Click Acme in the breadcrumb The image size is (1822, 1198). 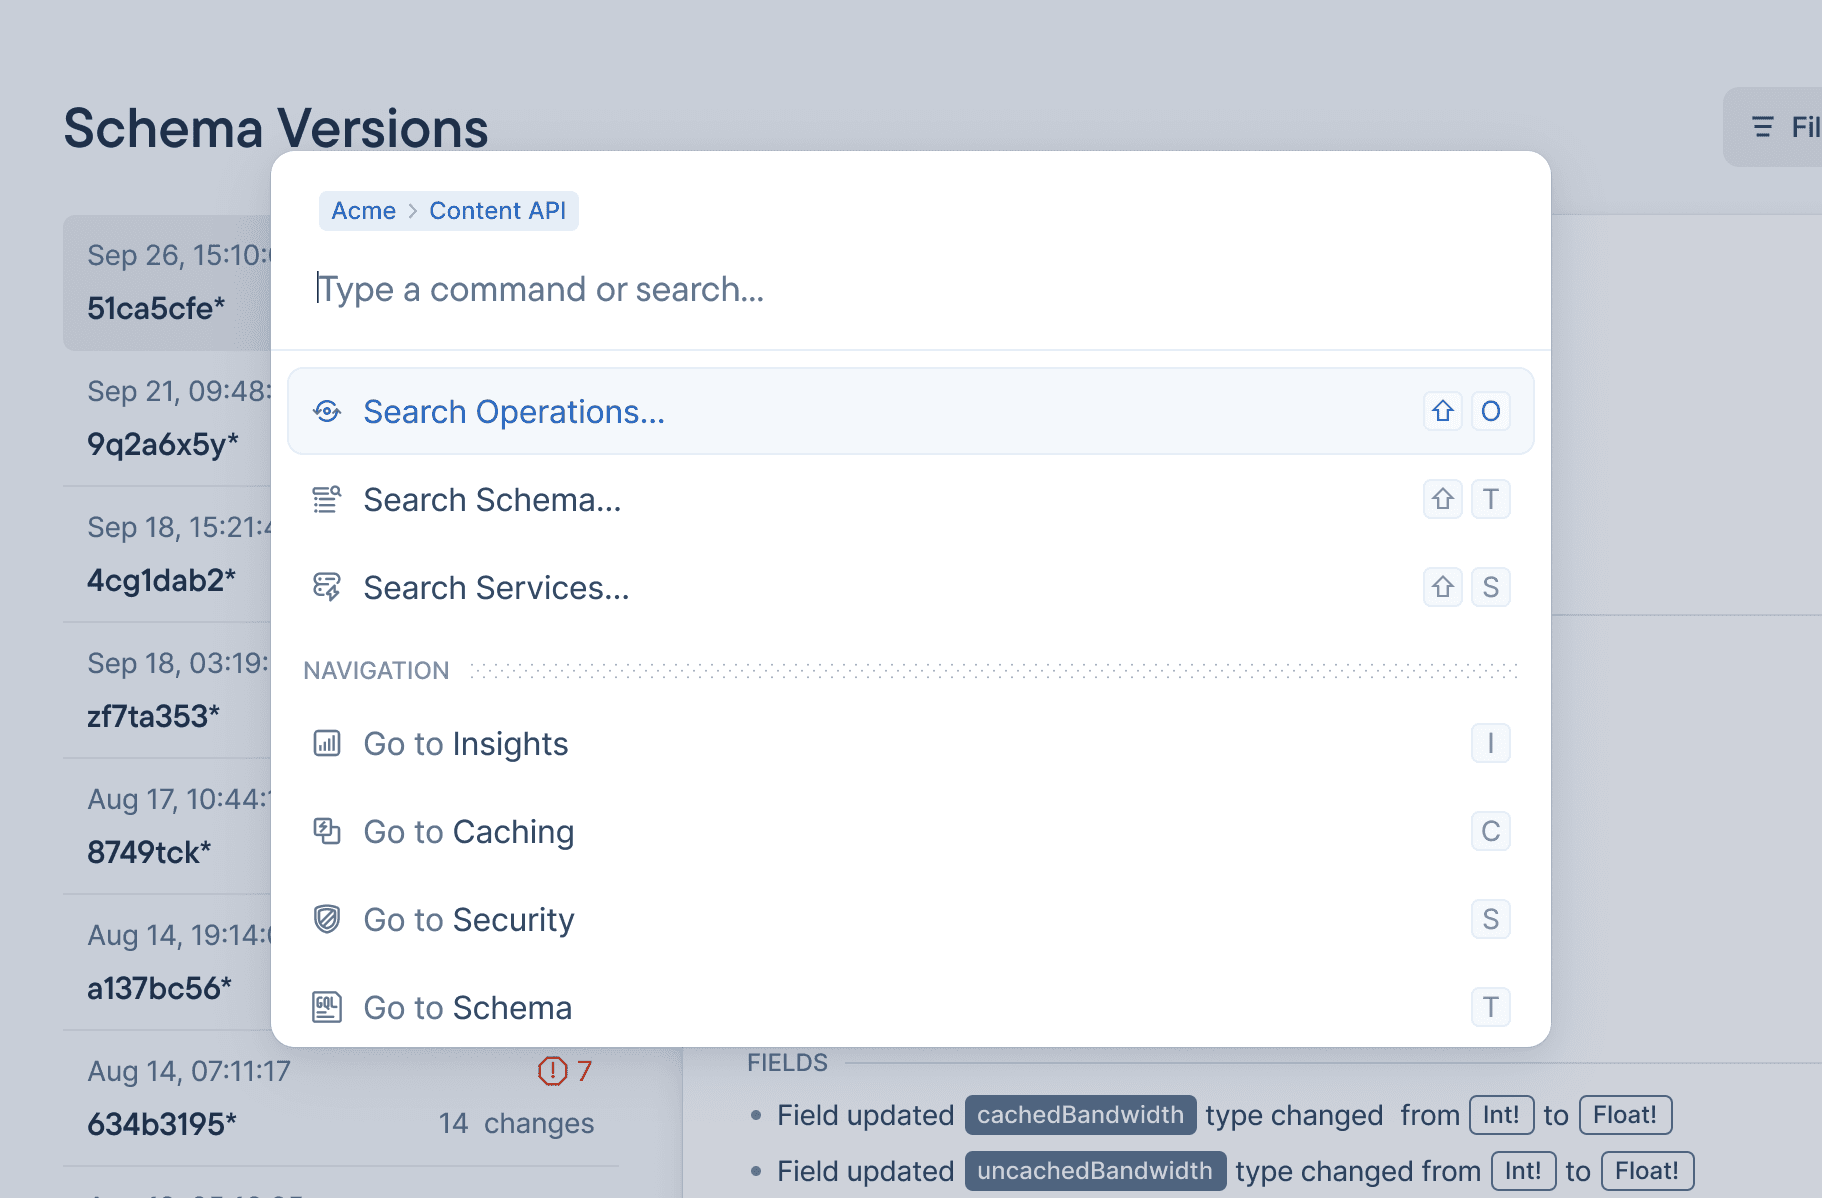tap(363, 211)
